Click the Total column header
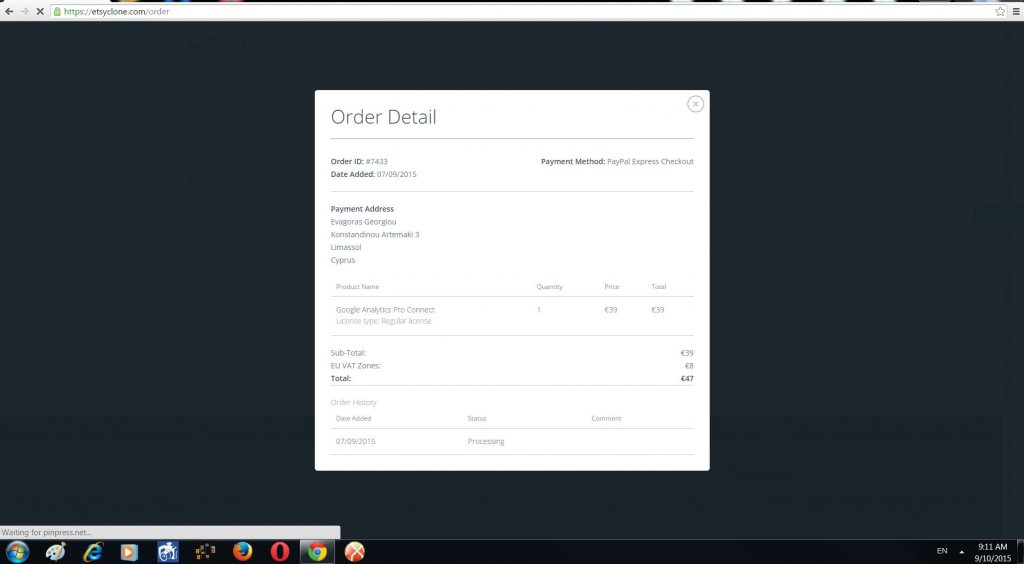 (x=658, y=287)
